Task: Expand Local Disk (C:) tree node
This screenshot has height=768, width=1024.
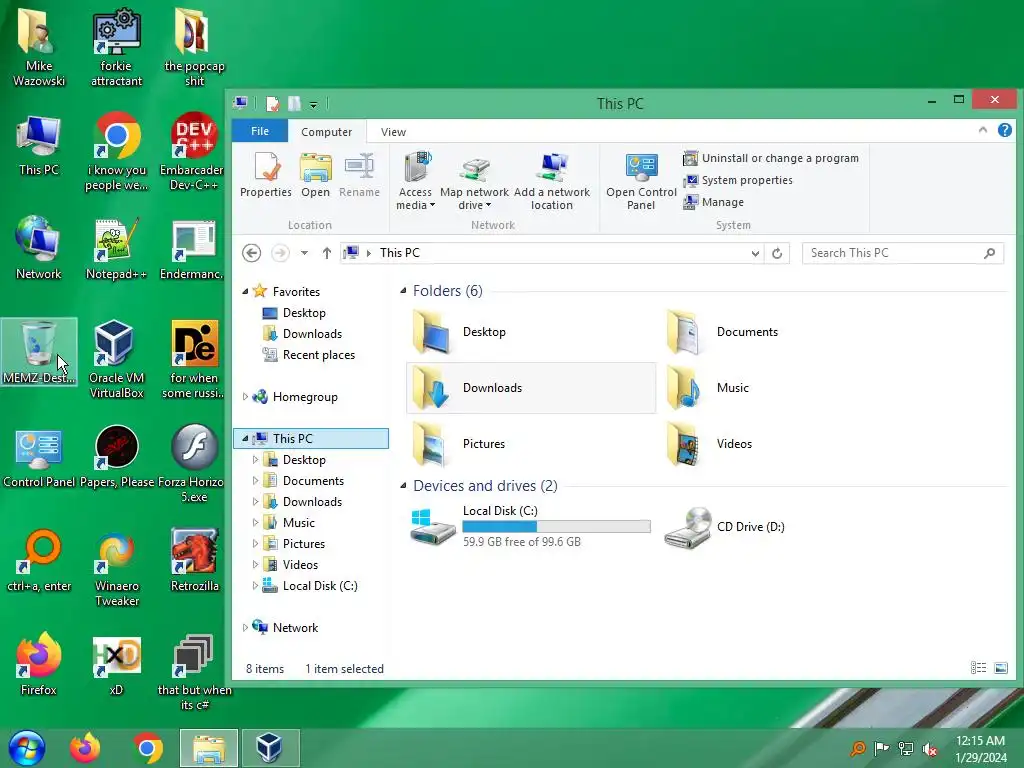Action: pos(255,586)
